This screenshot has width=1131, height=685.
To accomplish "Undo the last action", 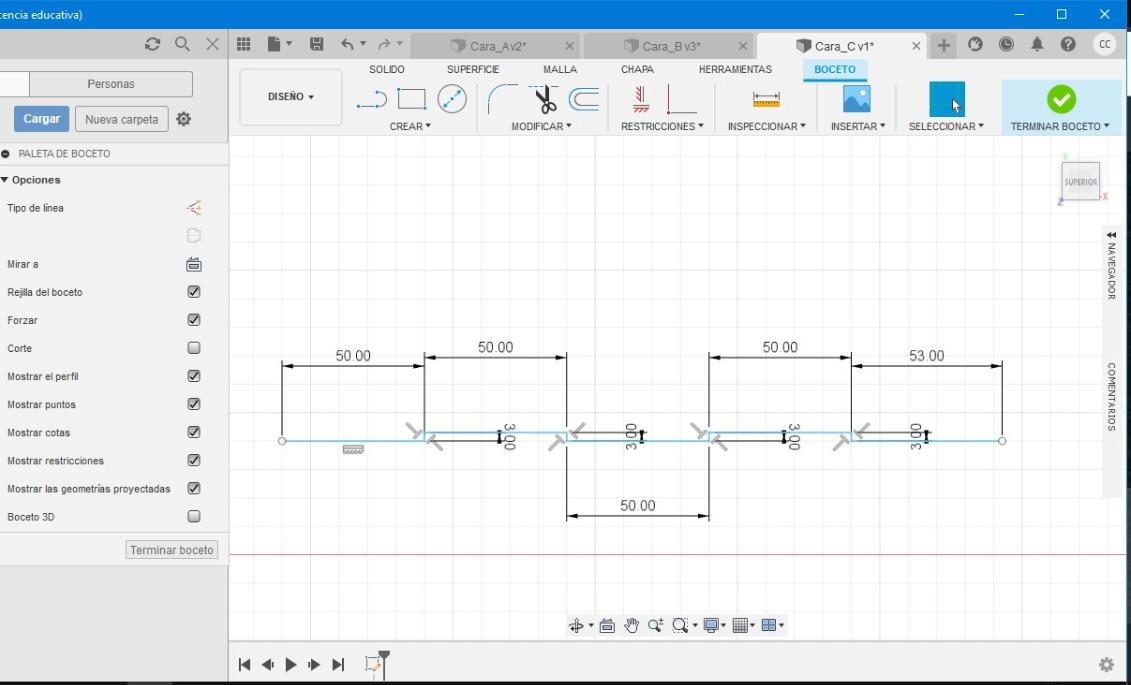I will tap(348, 45).
